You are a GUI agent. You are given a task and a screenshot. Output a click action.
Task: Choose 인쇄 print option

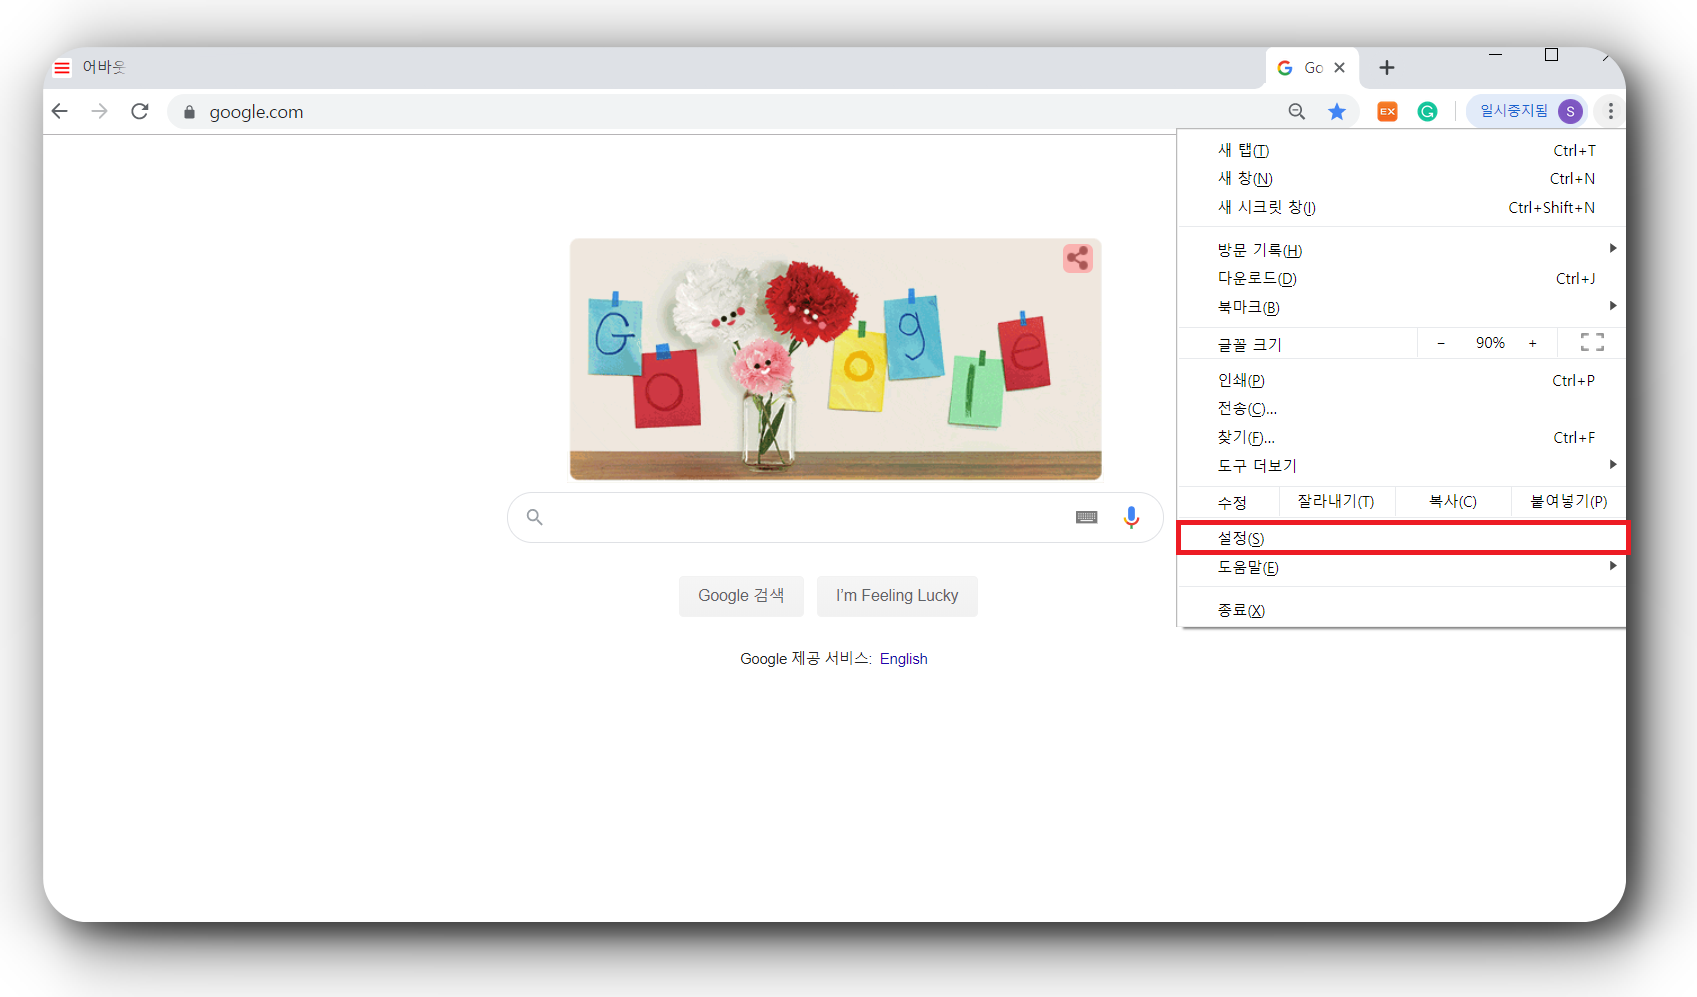[x=1401, y=380]
